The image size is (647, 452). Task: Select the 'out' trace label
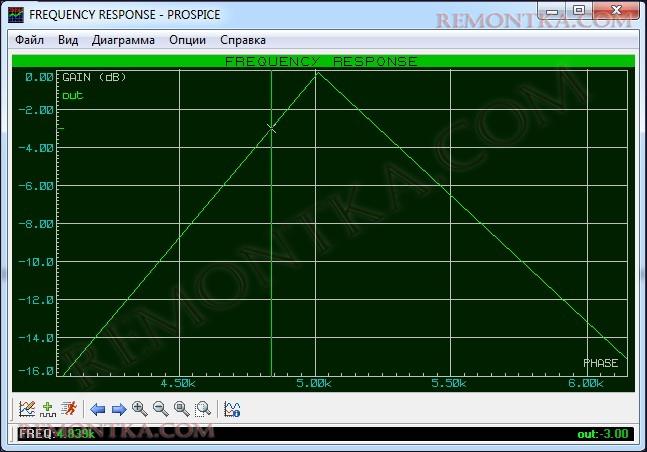[x=73, y=95]
